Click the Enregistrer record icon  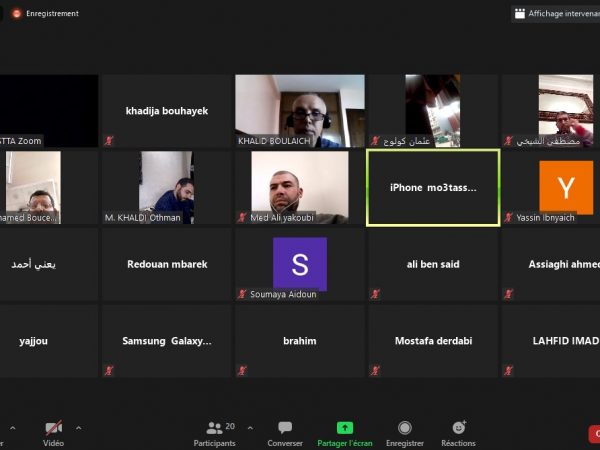tap(405, 428)
